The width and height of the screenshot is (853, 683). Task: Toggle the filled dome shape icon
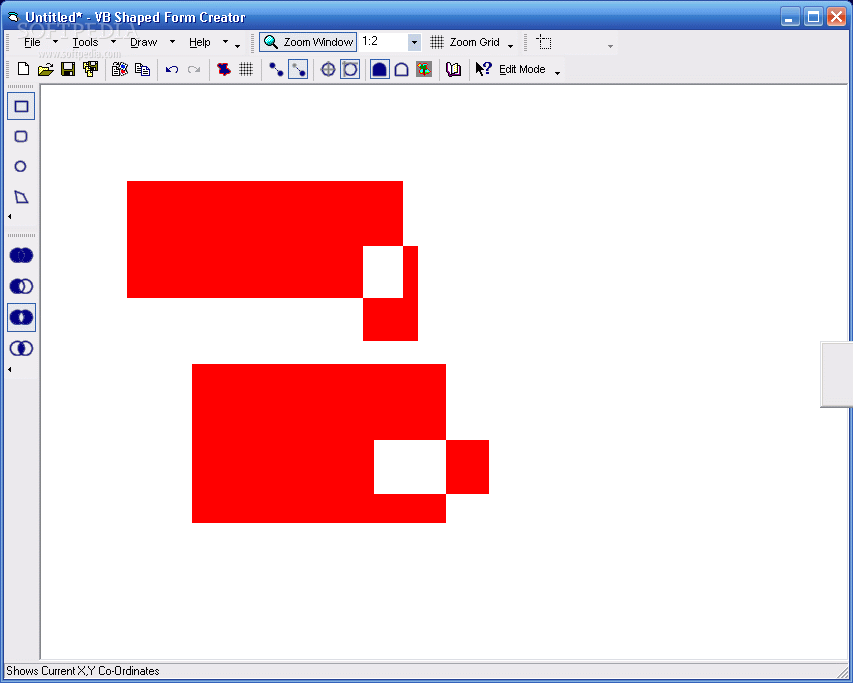(380, 69)
